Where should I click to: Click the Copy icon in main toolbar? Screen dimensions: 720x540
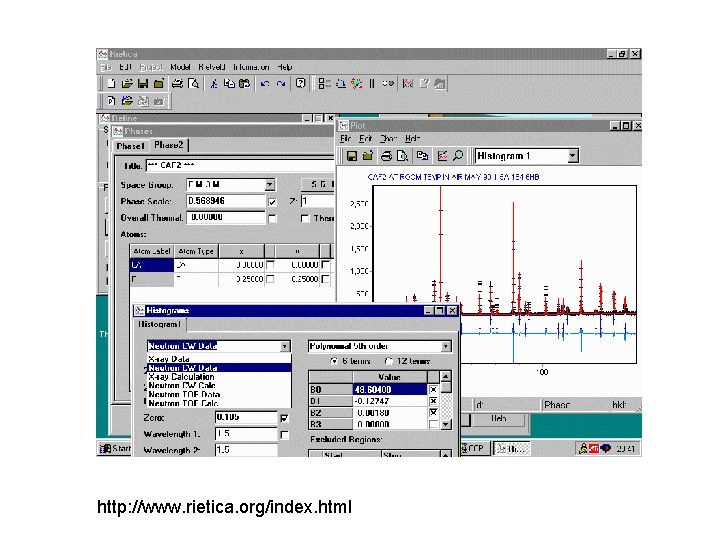pyautogui.click(x=229, y=84)
